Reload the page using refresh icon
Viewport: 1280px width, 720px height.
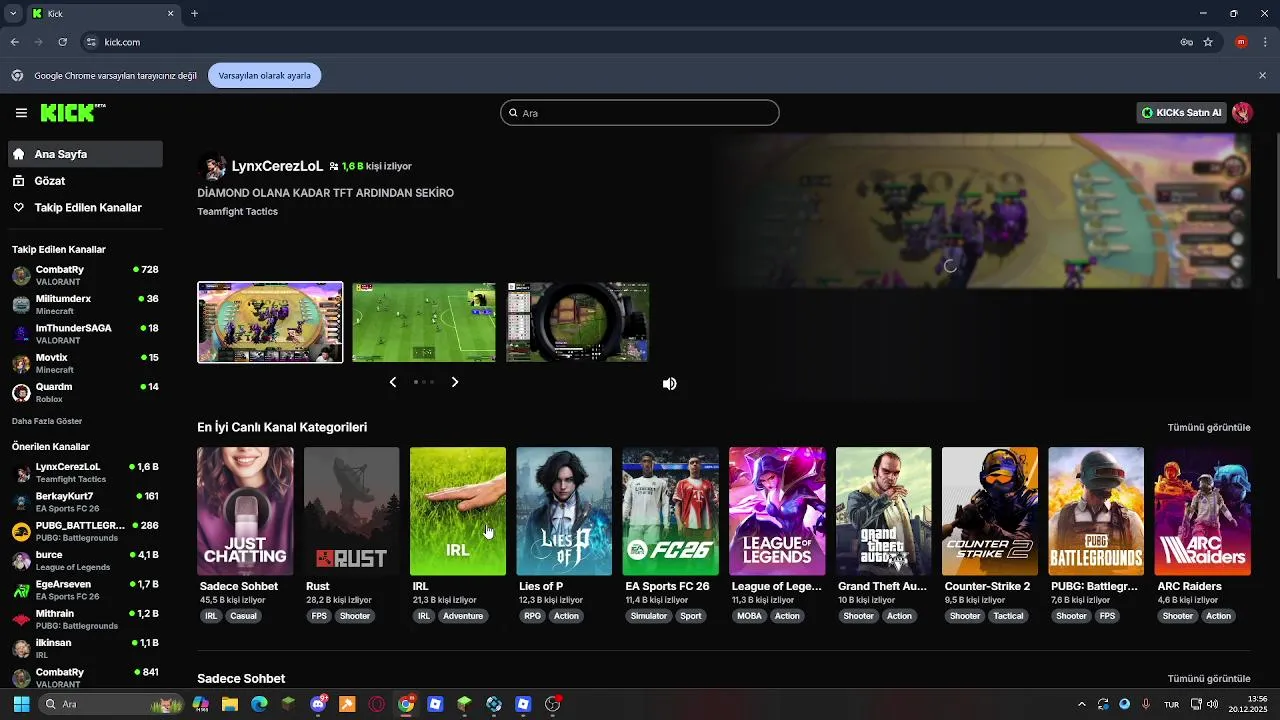[x=62, y=42]
